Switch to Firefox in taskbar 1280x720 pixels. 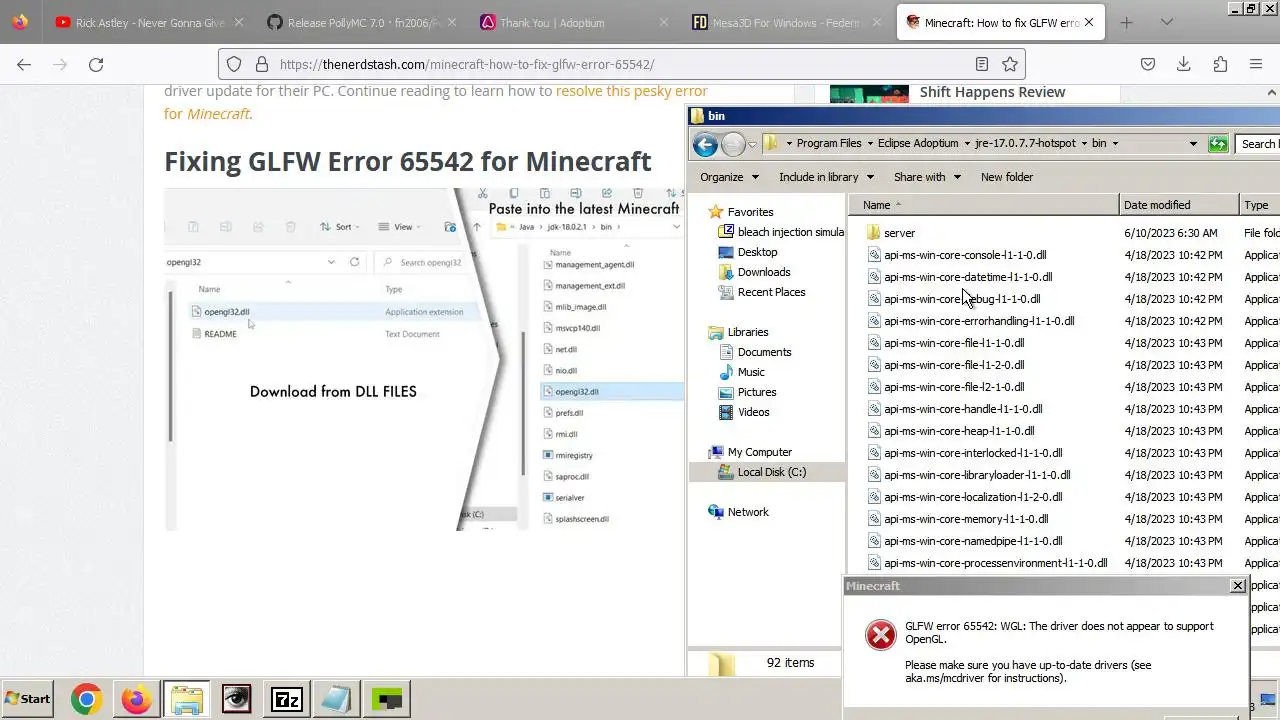(x=136, y=699)
